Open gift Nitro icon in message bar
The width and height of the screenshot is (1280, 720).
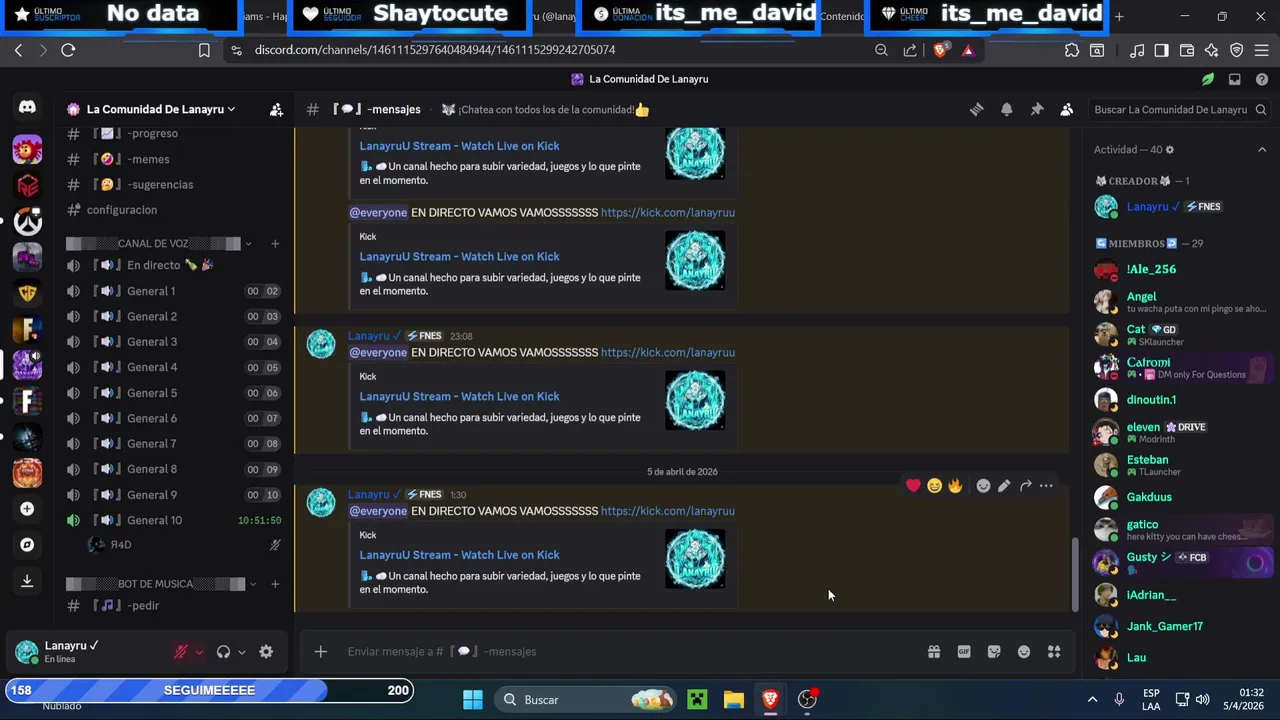pos(934,651)
